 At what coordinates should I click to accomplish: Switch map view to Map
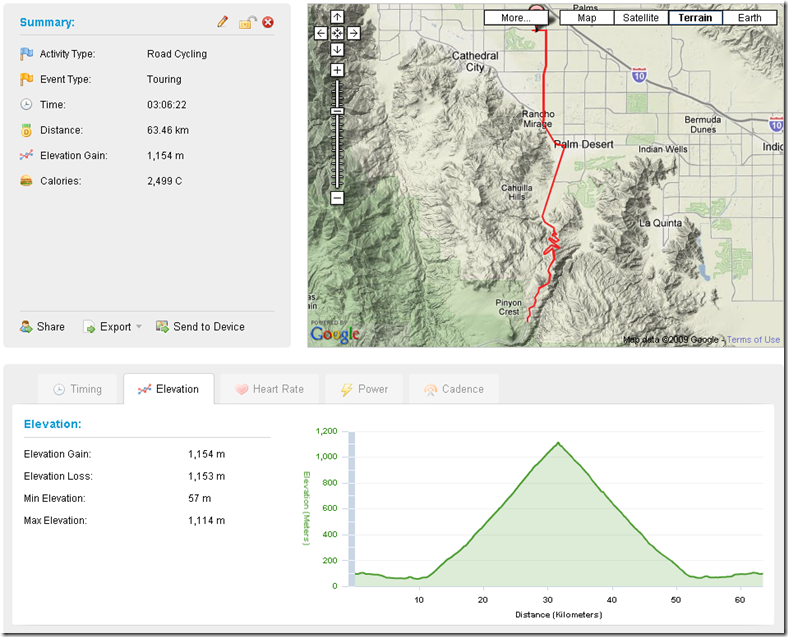coord(587,18)
